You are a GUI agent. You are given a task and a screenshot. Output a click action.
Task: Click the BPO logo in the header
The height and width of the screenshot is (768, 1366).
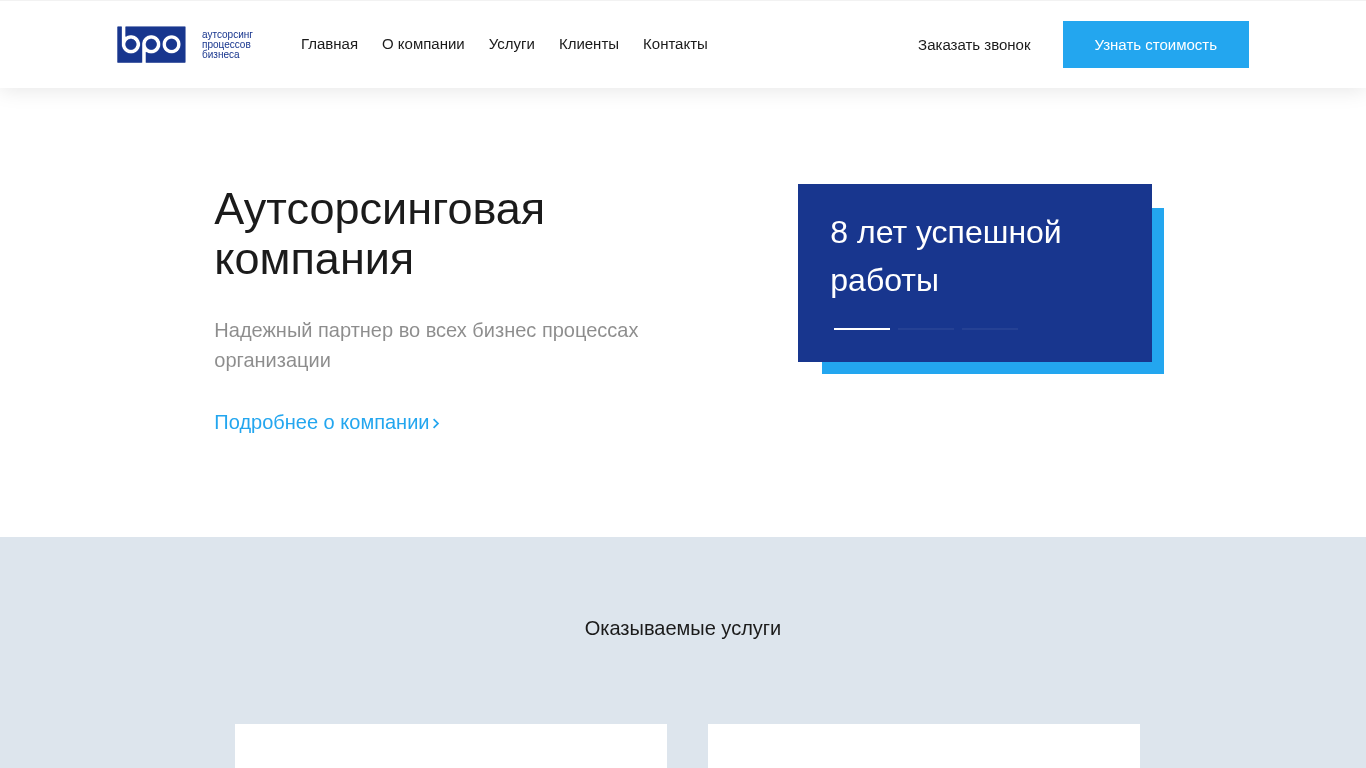pos(151,44)
